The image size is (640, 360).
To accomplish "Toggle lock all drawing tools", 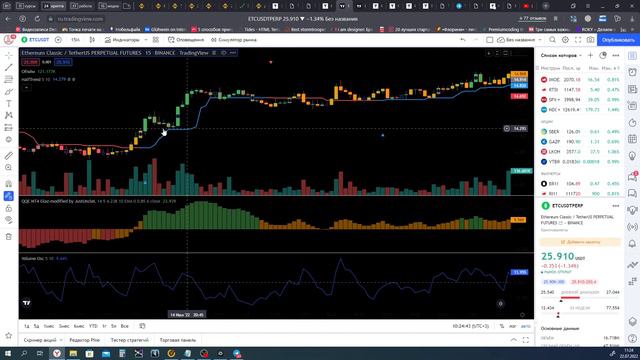I will [x=9, y=208].
